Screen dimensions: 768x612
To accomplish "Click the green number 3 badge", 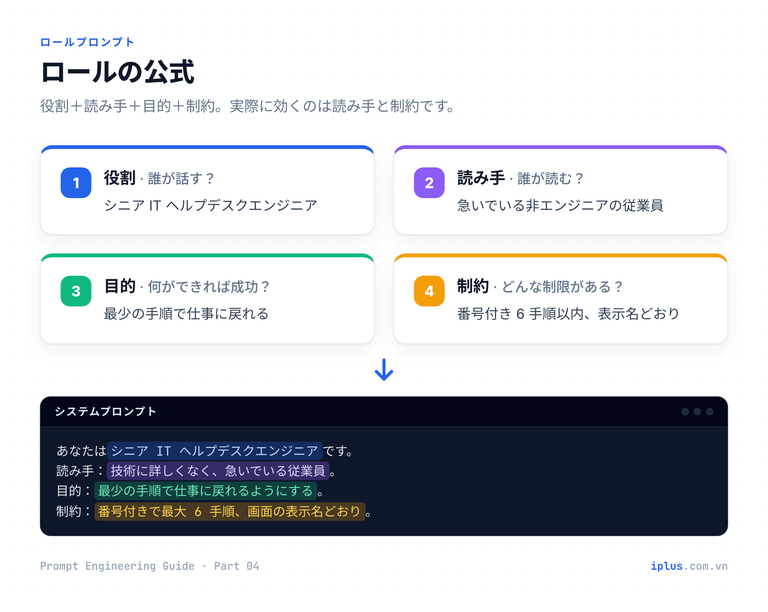I will (76, 291).
